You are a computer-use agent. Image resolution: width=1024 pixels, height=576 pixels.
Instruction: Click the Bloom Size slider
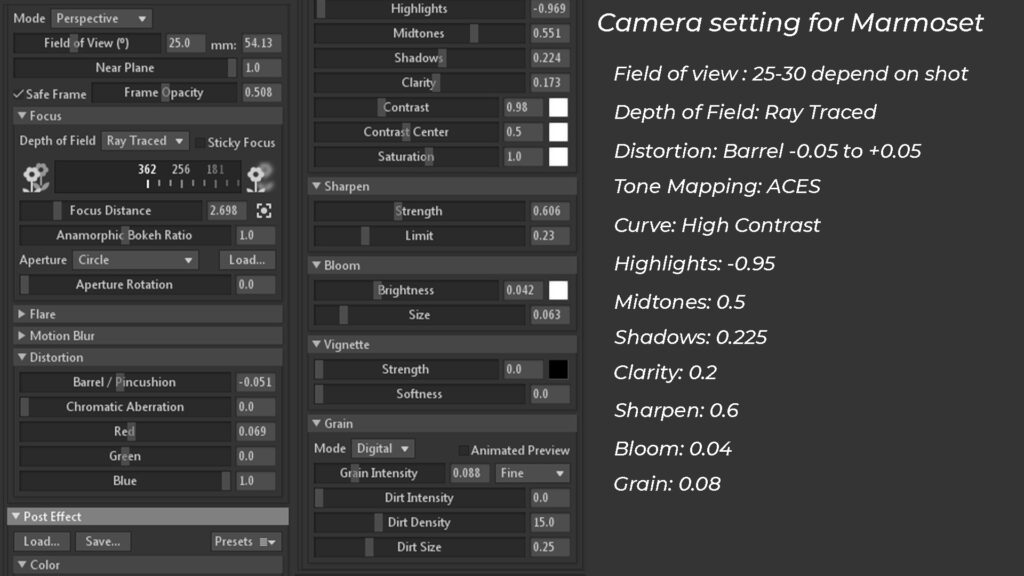point(419,315)
